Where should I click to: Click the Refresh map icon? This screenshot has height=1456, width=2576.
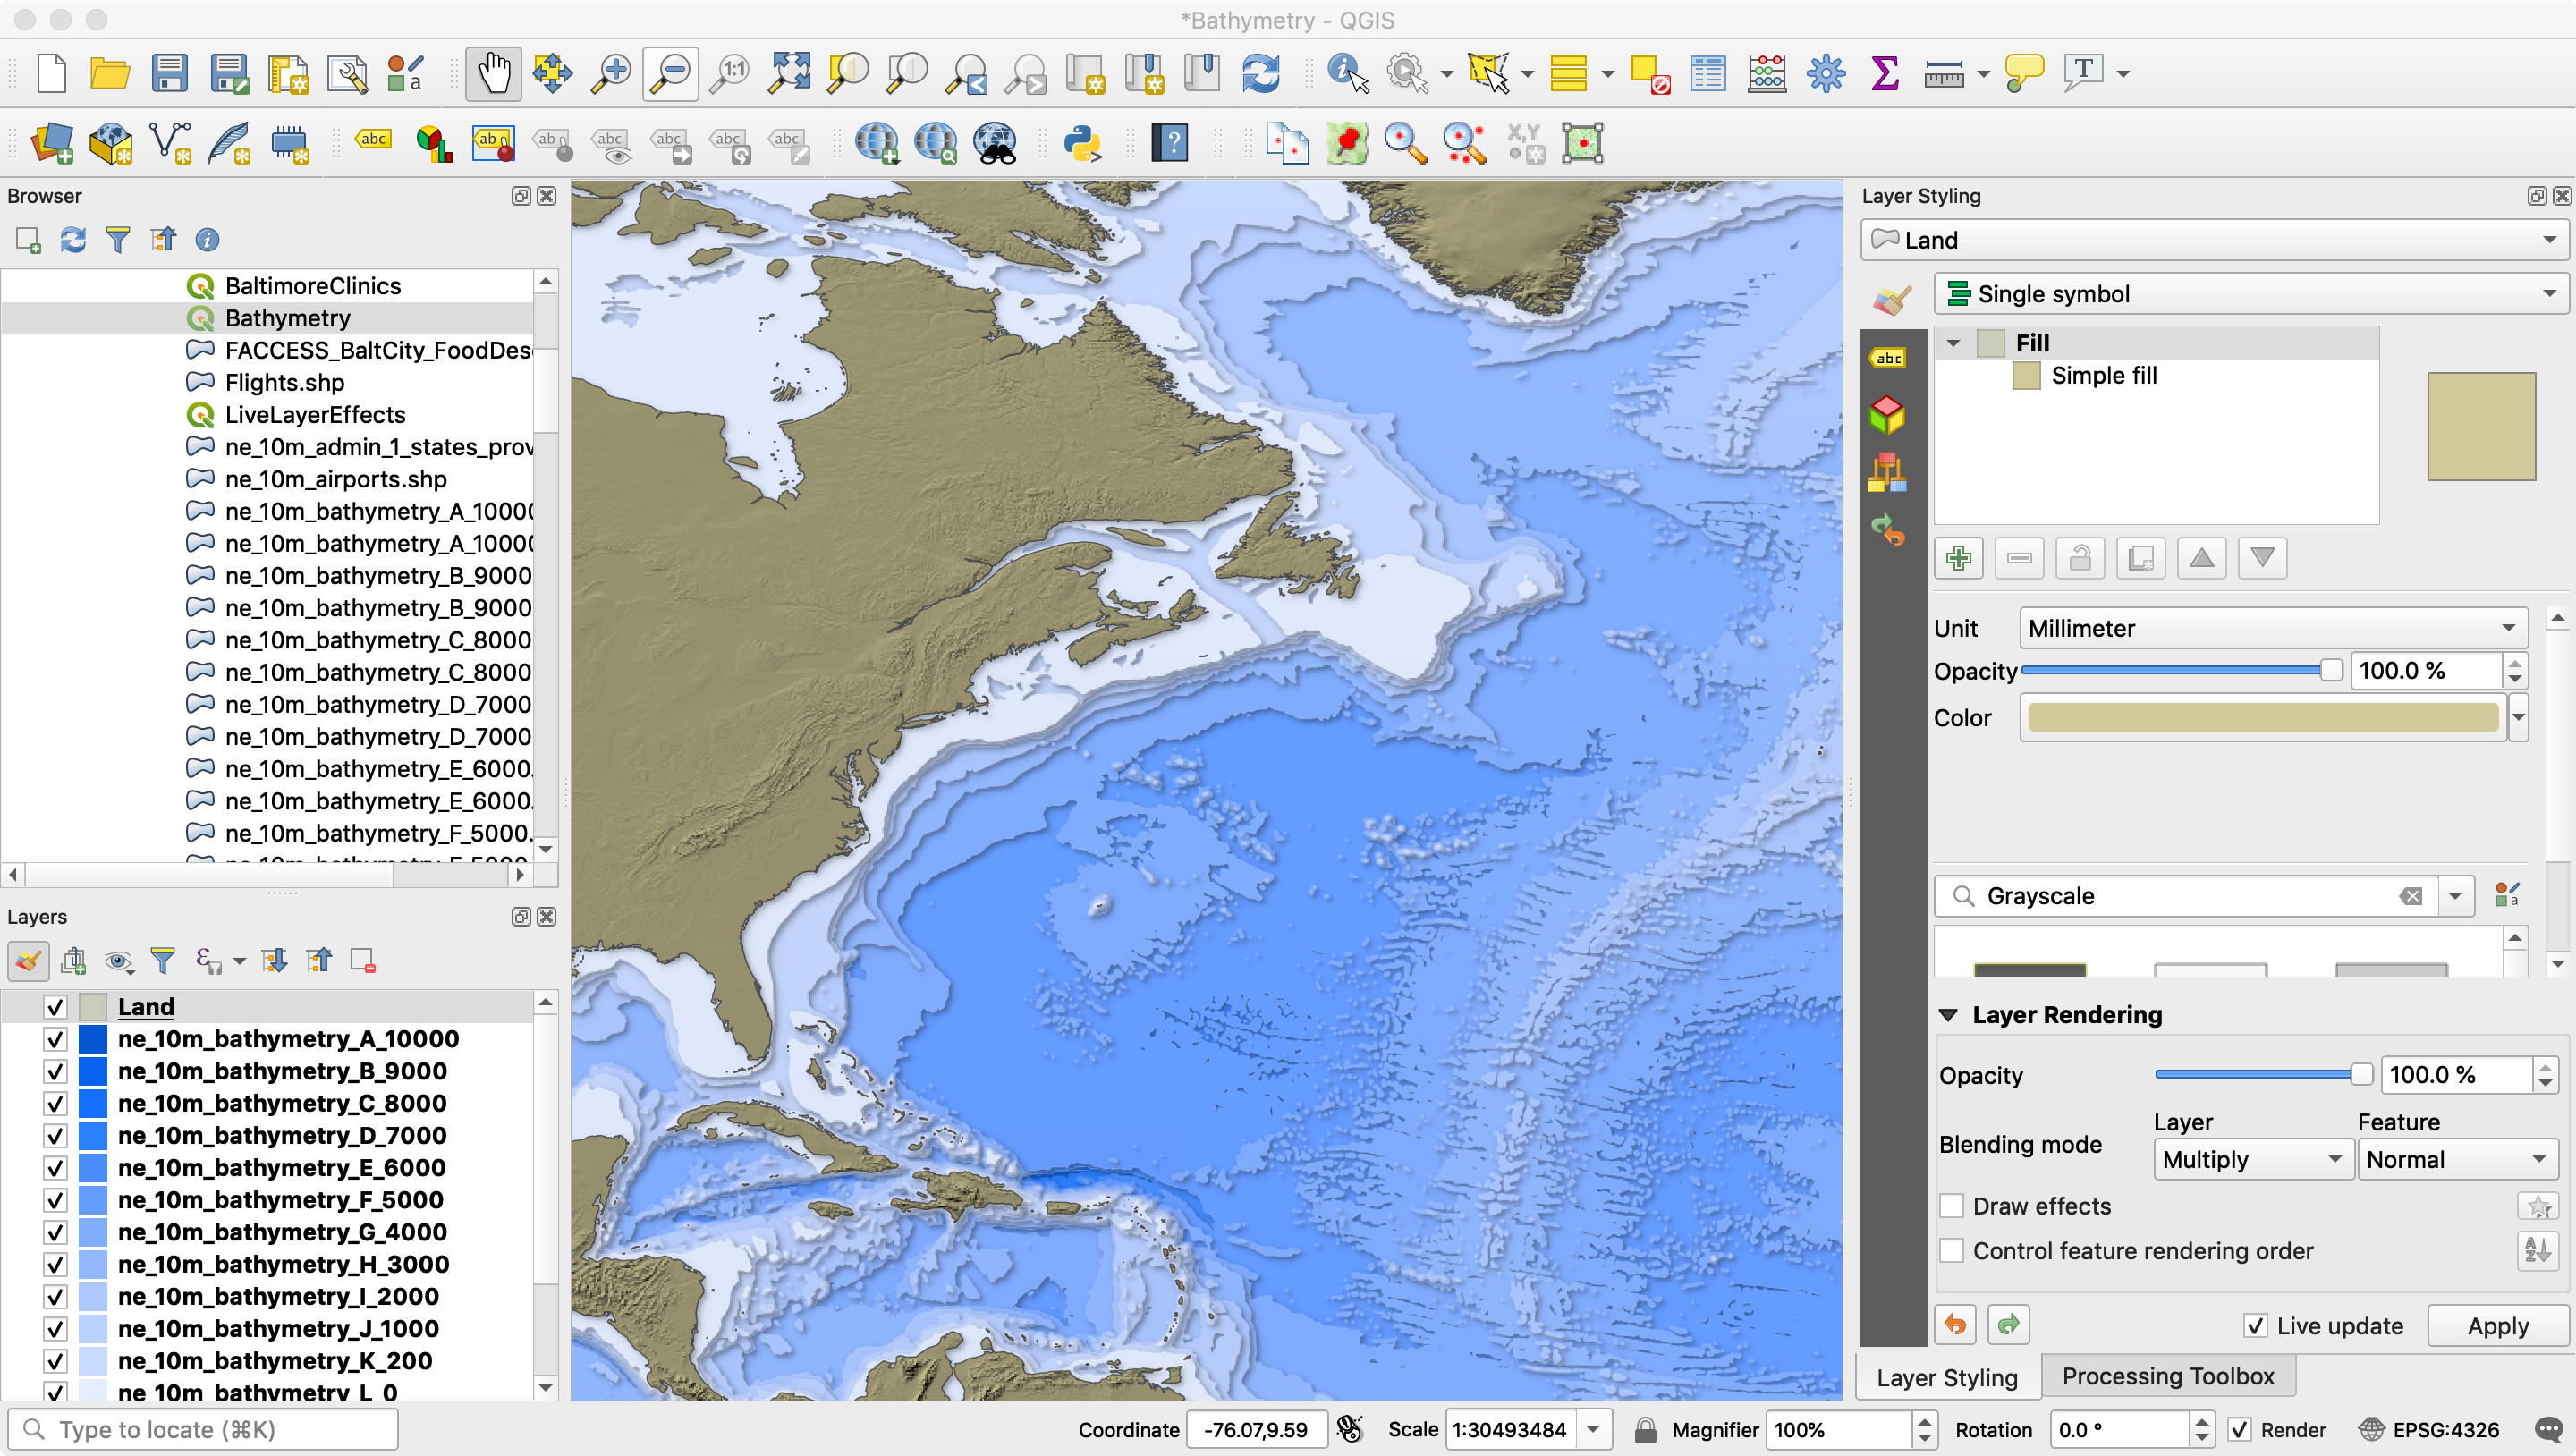(1260, 73)
